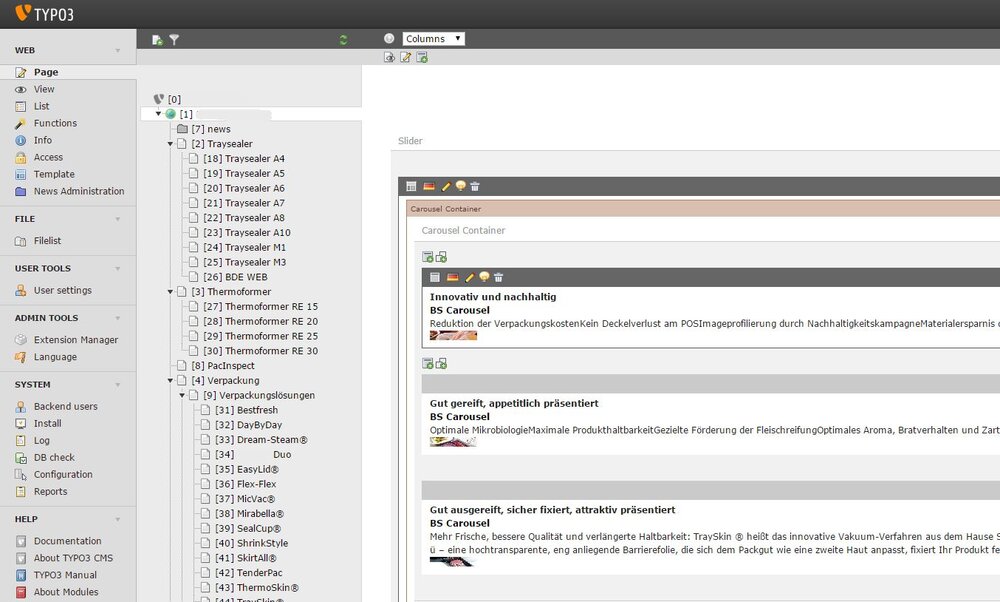Collapse the [9] Verpackungslösungen tree branch
Screen dimensions: 1000x602
pos(182,395)
